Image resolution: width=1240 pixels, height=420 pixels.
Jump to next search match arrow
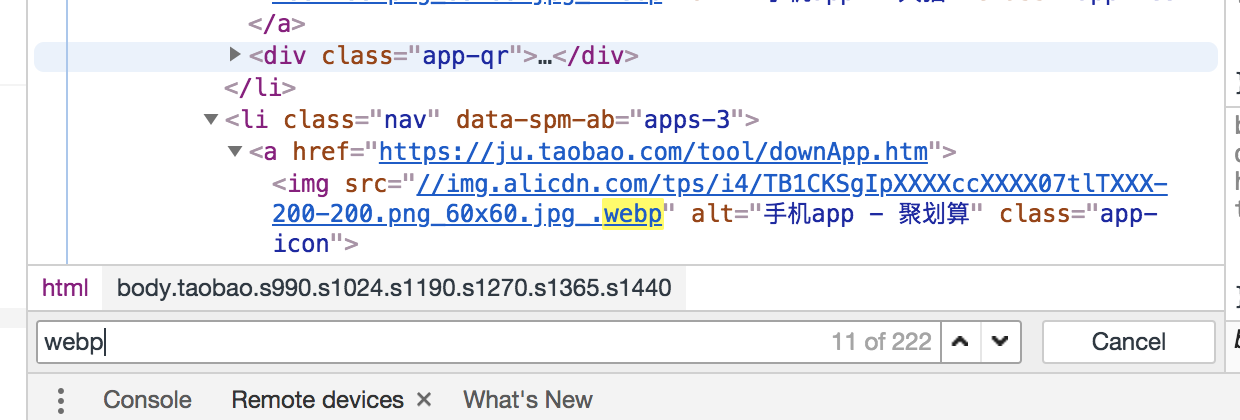point(999,342)
